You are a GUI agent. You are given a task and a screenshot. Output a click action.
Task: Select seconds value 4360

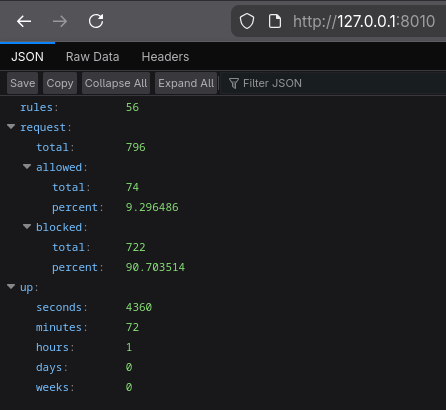click(x=139, y=307)
